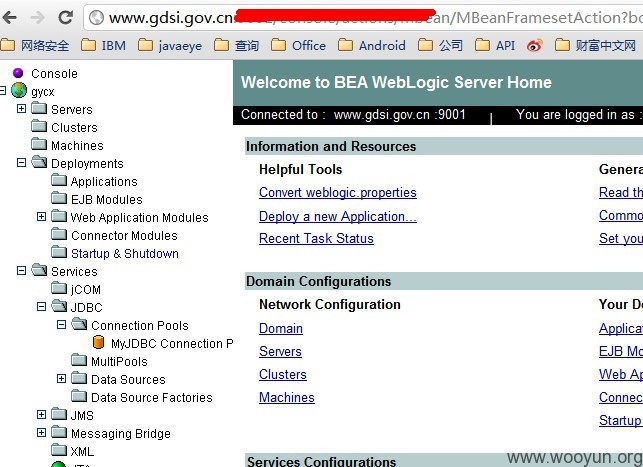Screen dimensions: 643x467
Task: Click the Messaging Bridge folder icon
Action: (59, 432)
